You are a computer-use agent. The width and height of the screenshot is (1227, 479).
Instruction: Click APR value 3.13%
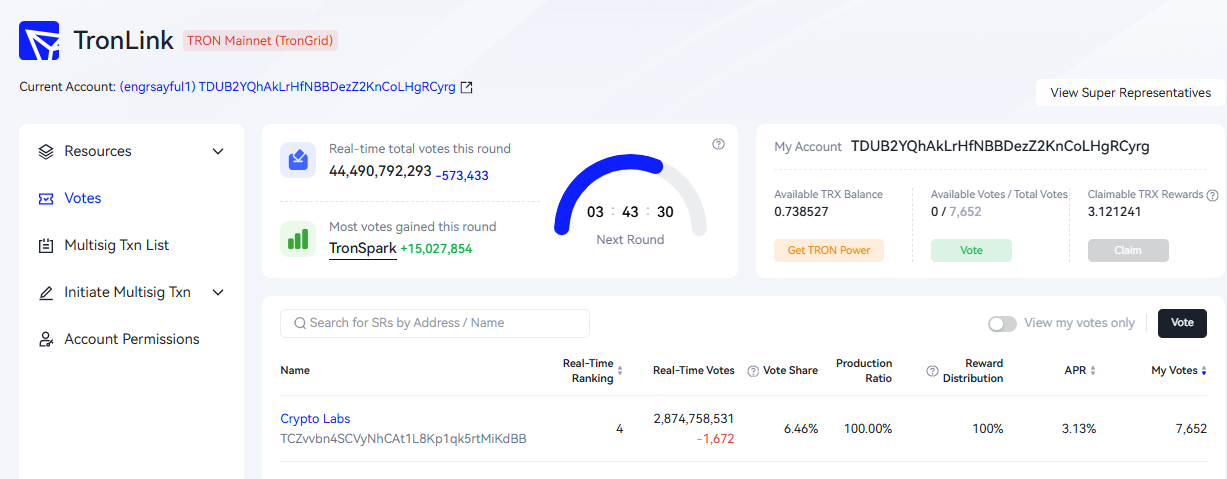(1078, 429)
